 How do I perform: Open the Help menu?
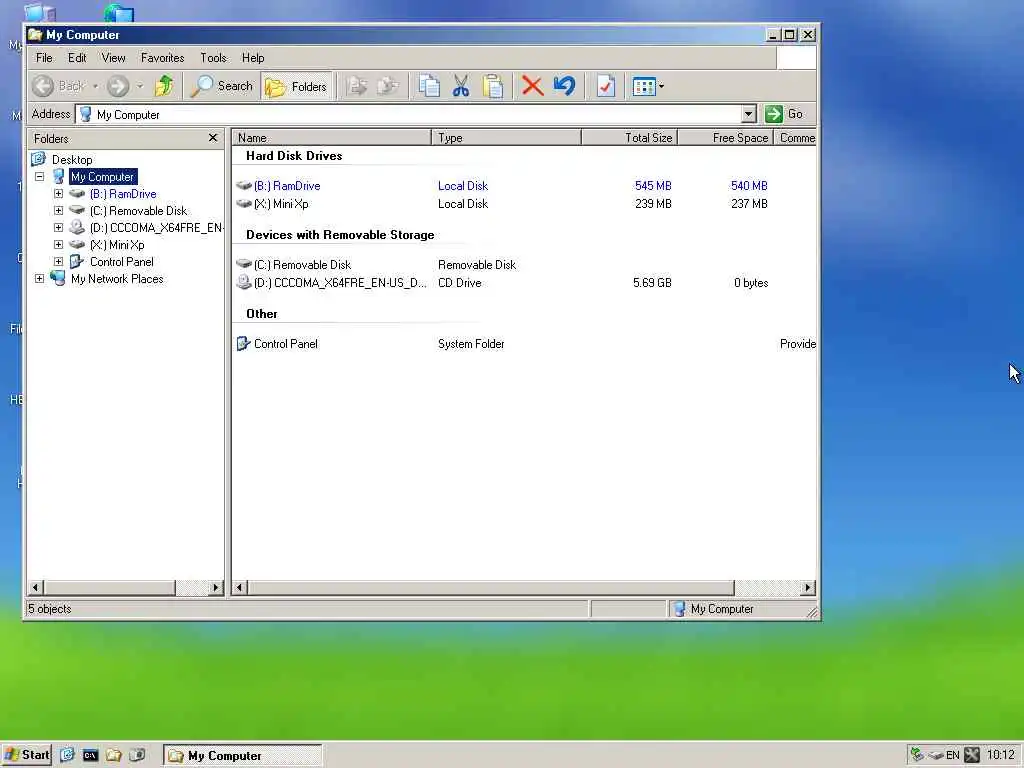click(253, 58)
